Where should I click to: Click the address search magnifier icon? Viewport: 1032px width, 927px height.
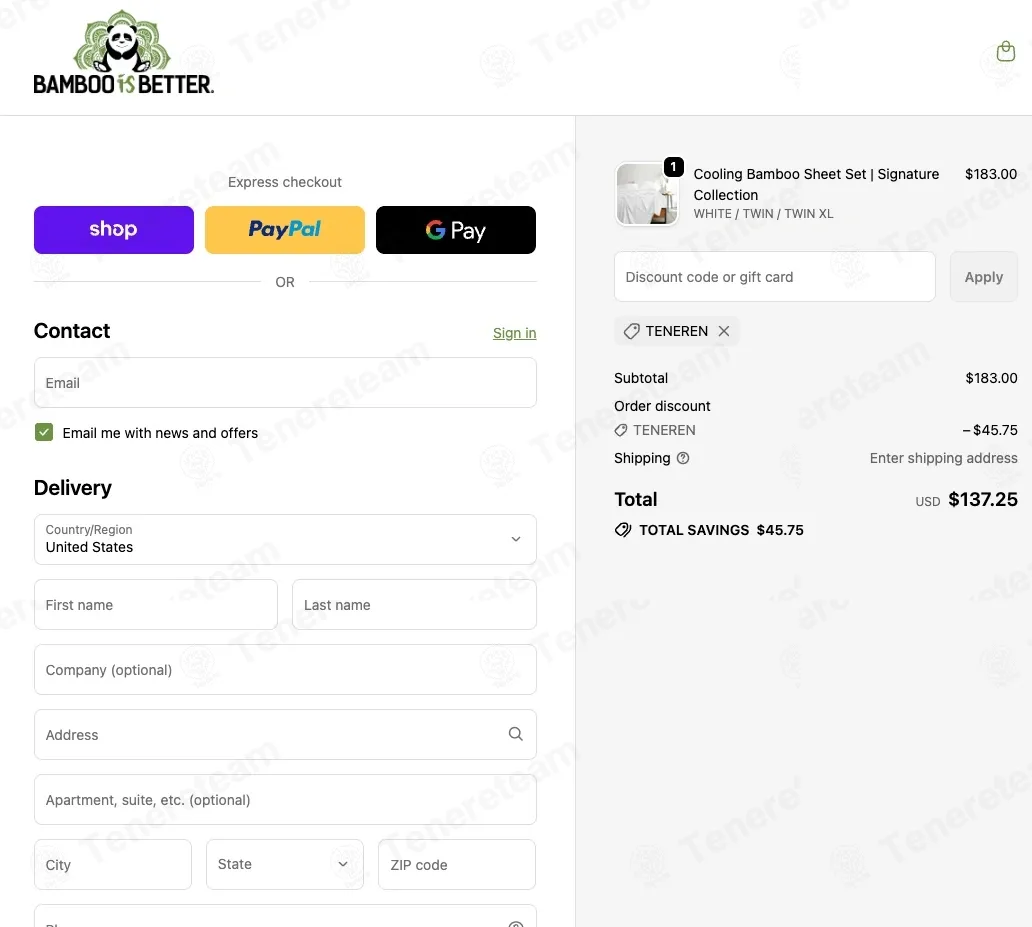click(x=515, y=734)
